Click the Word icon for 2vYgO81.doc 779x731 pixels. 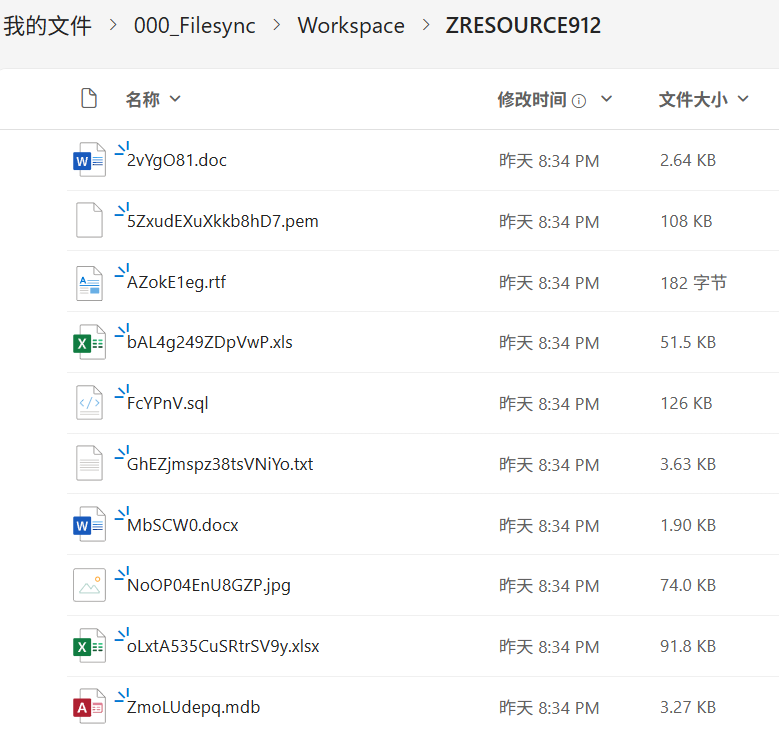pos(89,160)
